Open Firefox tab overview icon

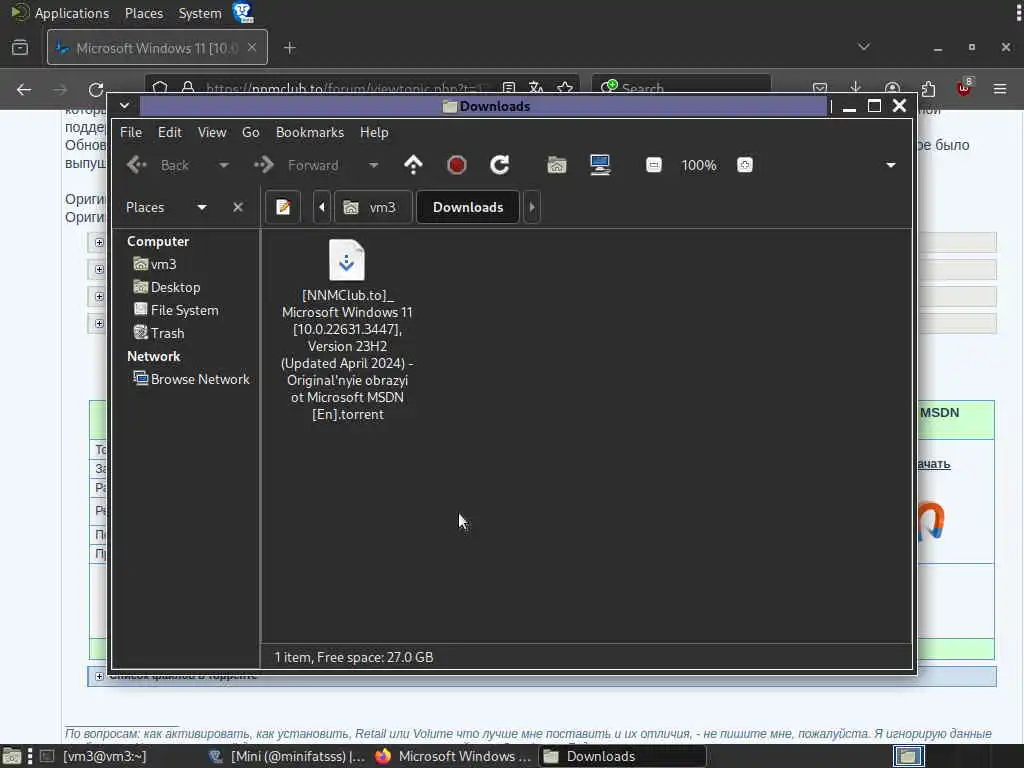tap(20, 48)
